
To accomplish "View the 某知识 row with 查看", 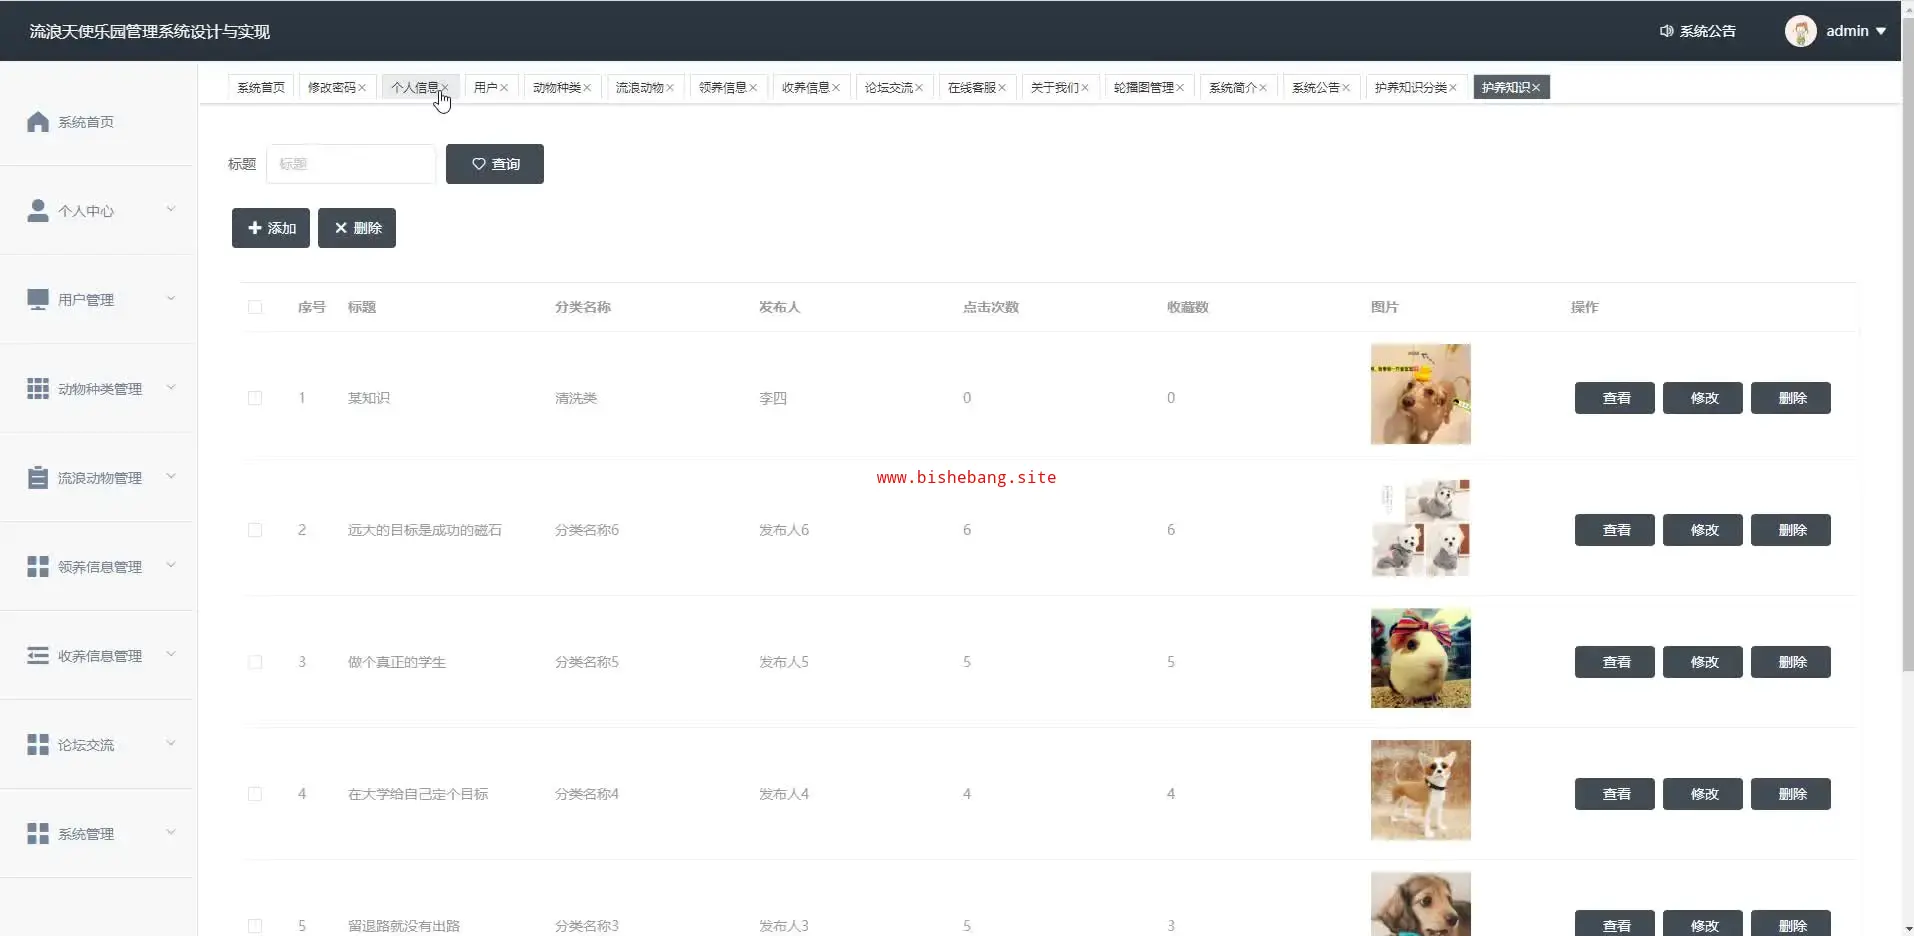I will coord(1615,398).
